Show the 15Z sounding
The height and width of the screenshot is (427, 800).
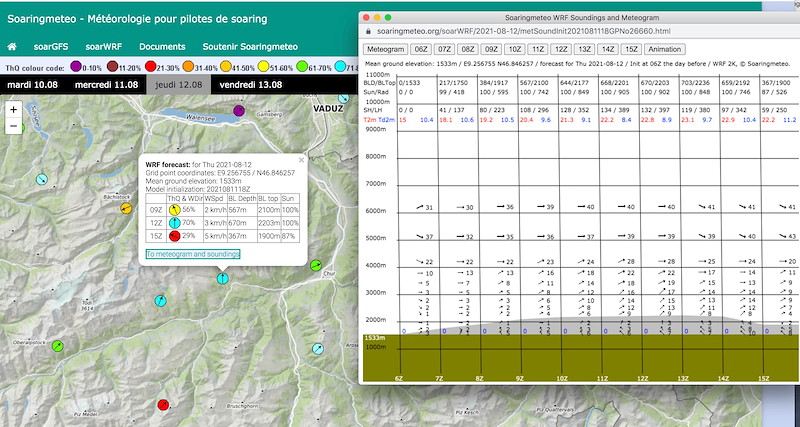pos(631,49)
